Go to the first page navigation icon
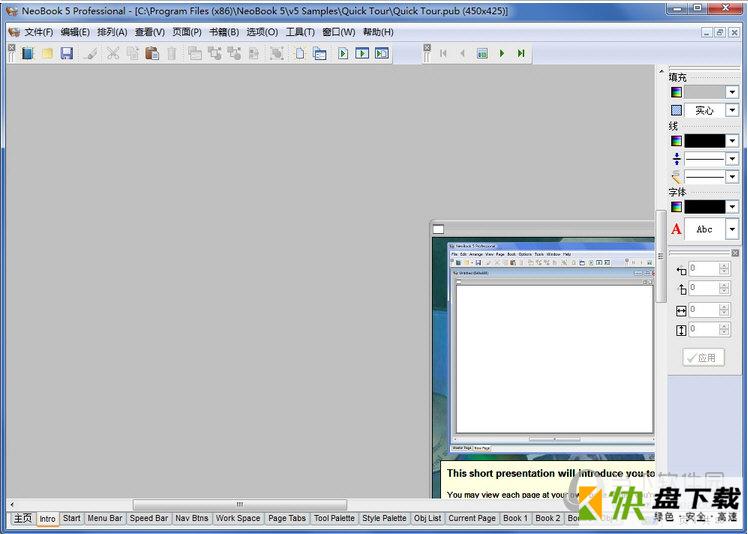The width and height of the screenshot is (748, 534). pos(443,53)
